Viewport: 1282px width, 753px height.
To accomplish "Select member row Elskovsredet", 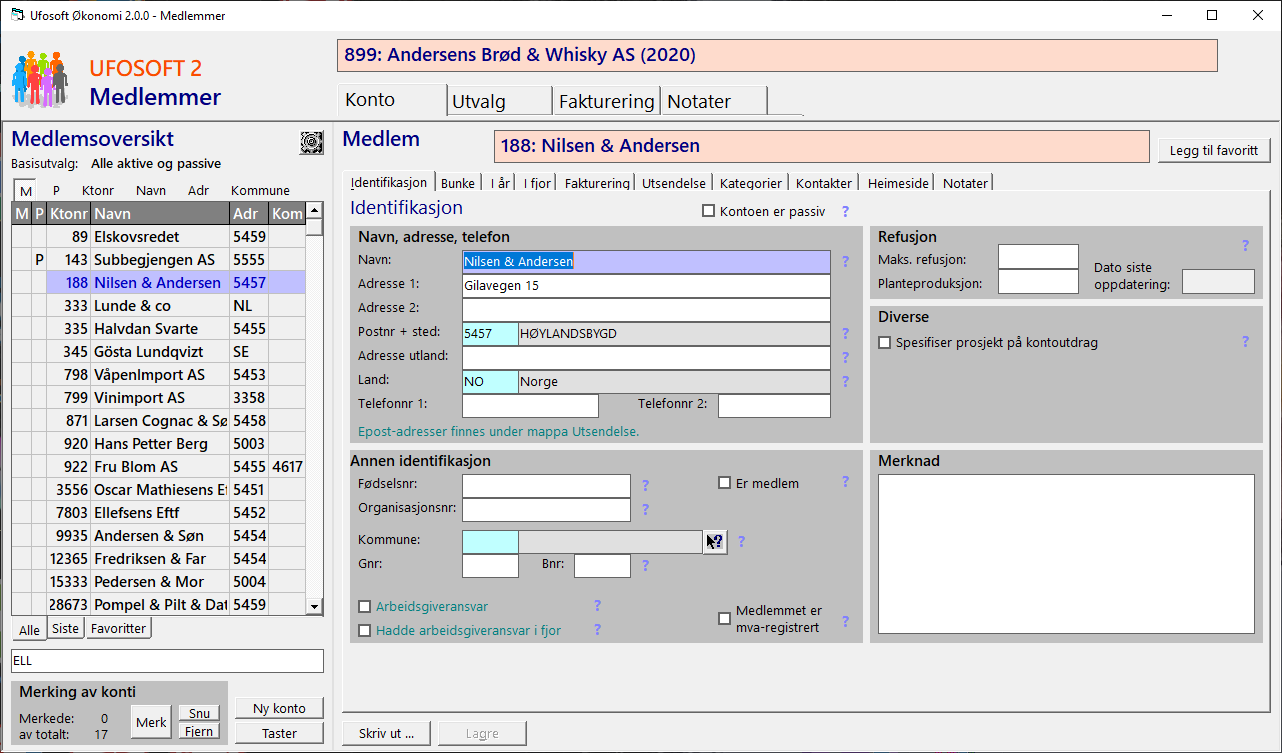I will pyautogui.click(x=158, y=237).
